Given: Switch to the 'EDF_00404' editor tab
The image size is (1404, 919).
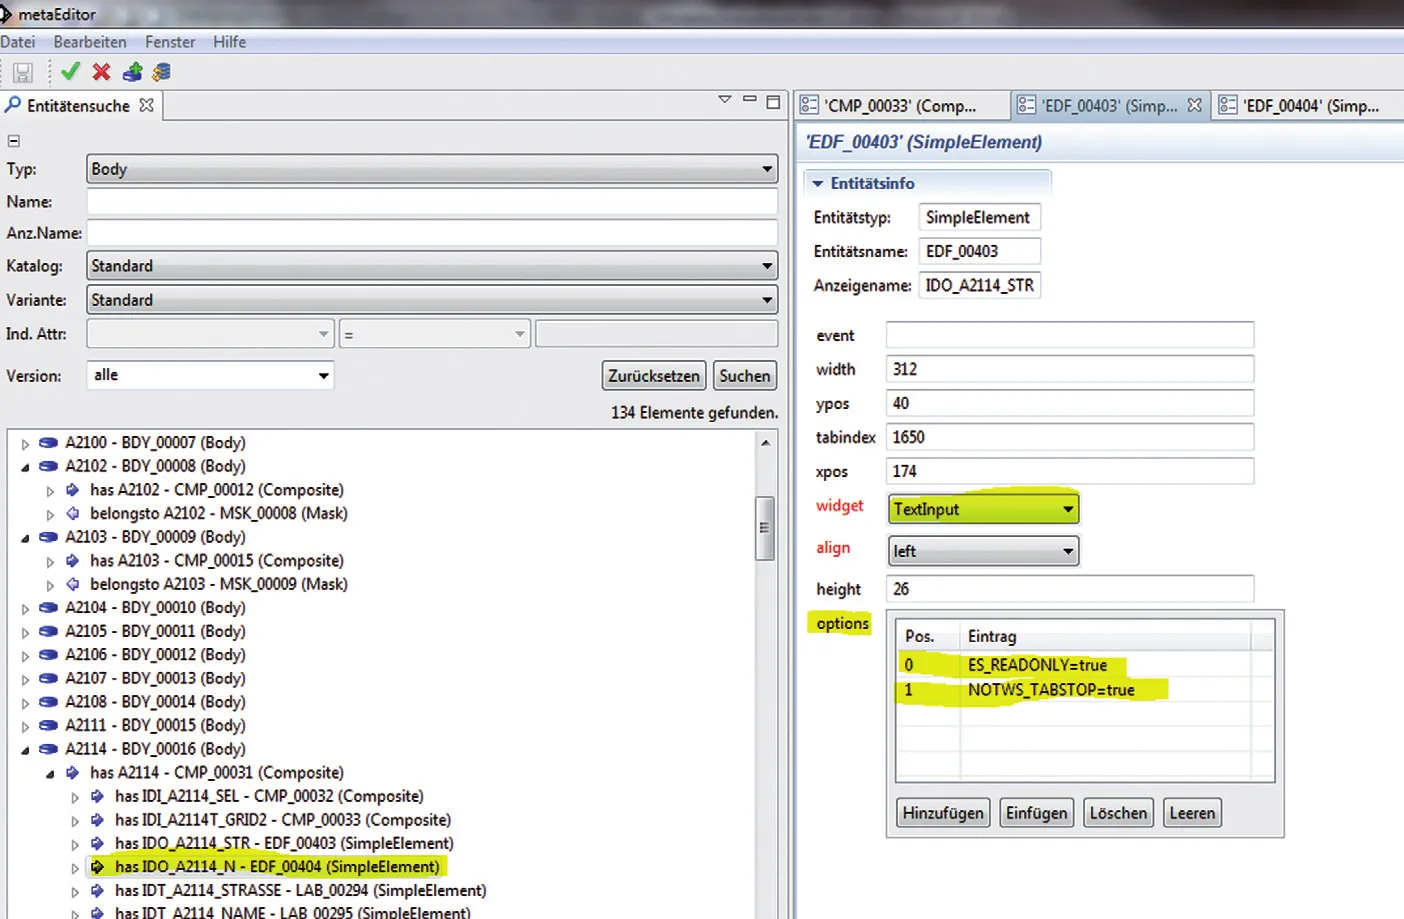Looking at the screenshot, I should tap(1310, 105).
